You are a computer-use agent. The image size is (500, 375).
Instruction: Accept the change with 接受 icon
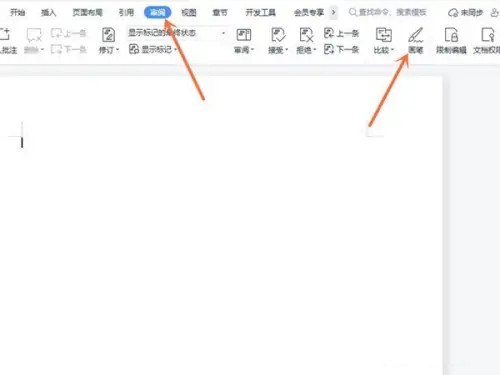[278, 35]
